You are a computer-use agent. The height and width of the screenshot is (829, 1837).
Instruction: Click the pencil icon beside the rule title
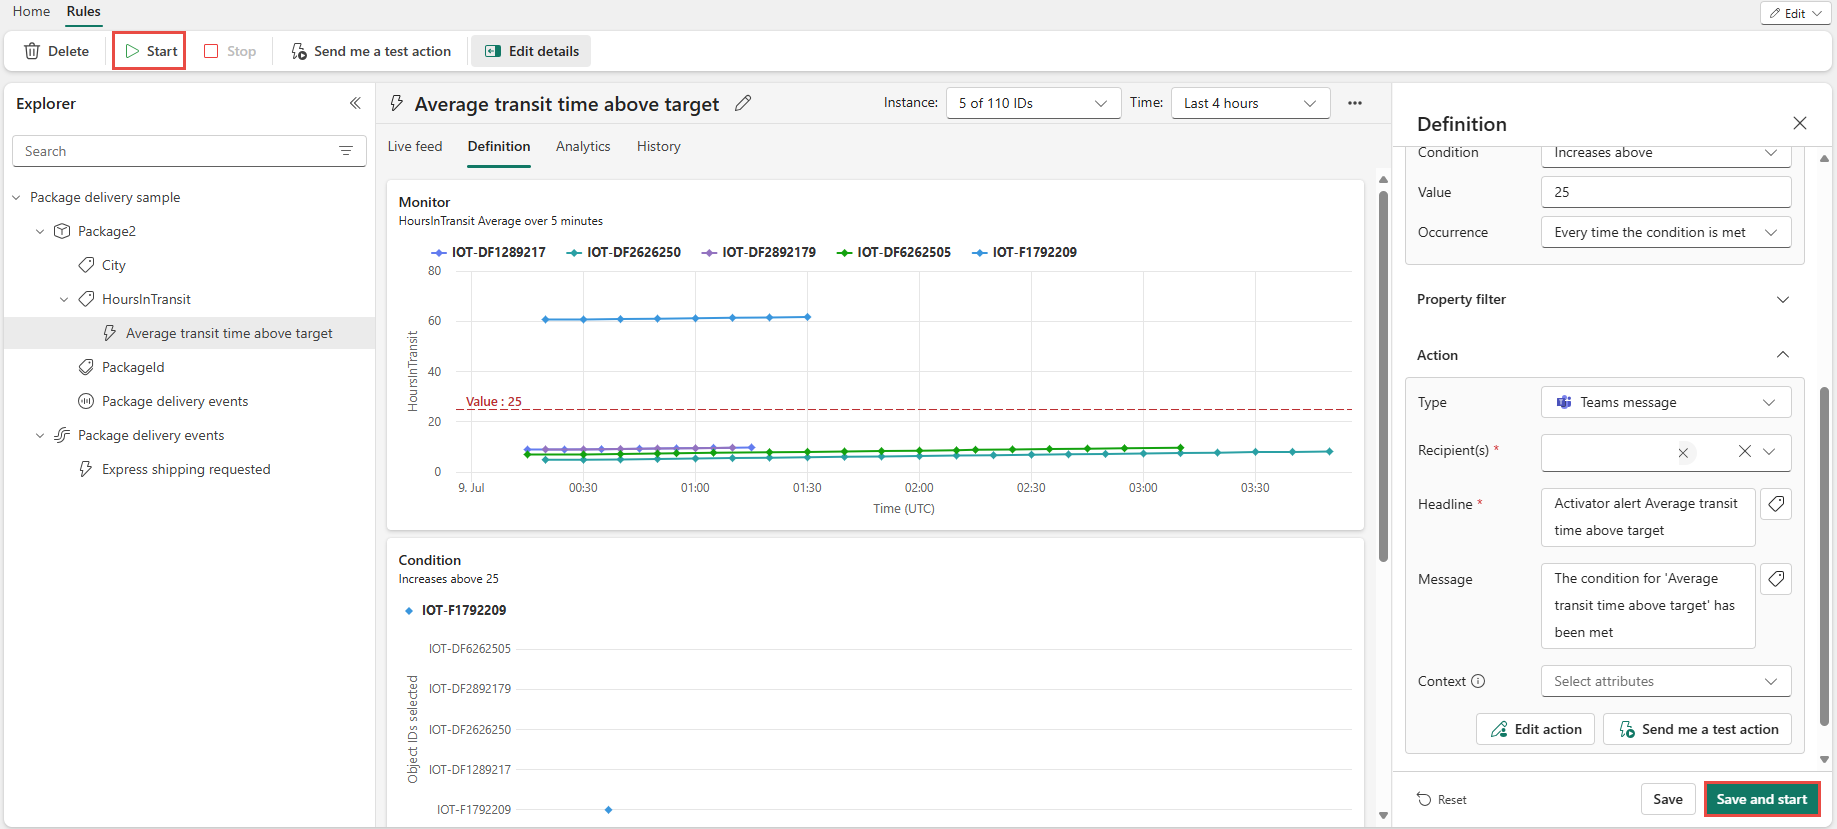coord(743,103)
